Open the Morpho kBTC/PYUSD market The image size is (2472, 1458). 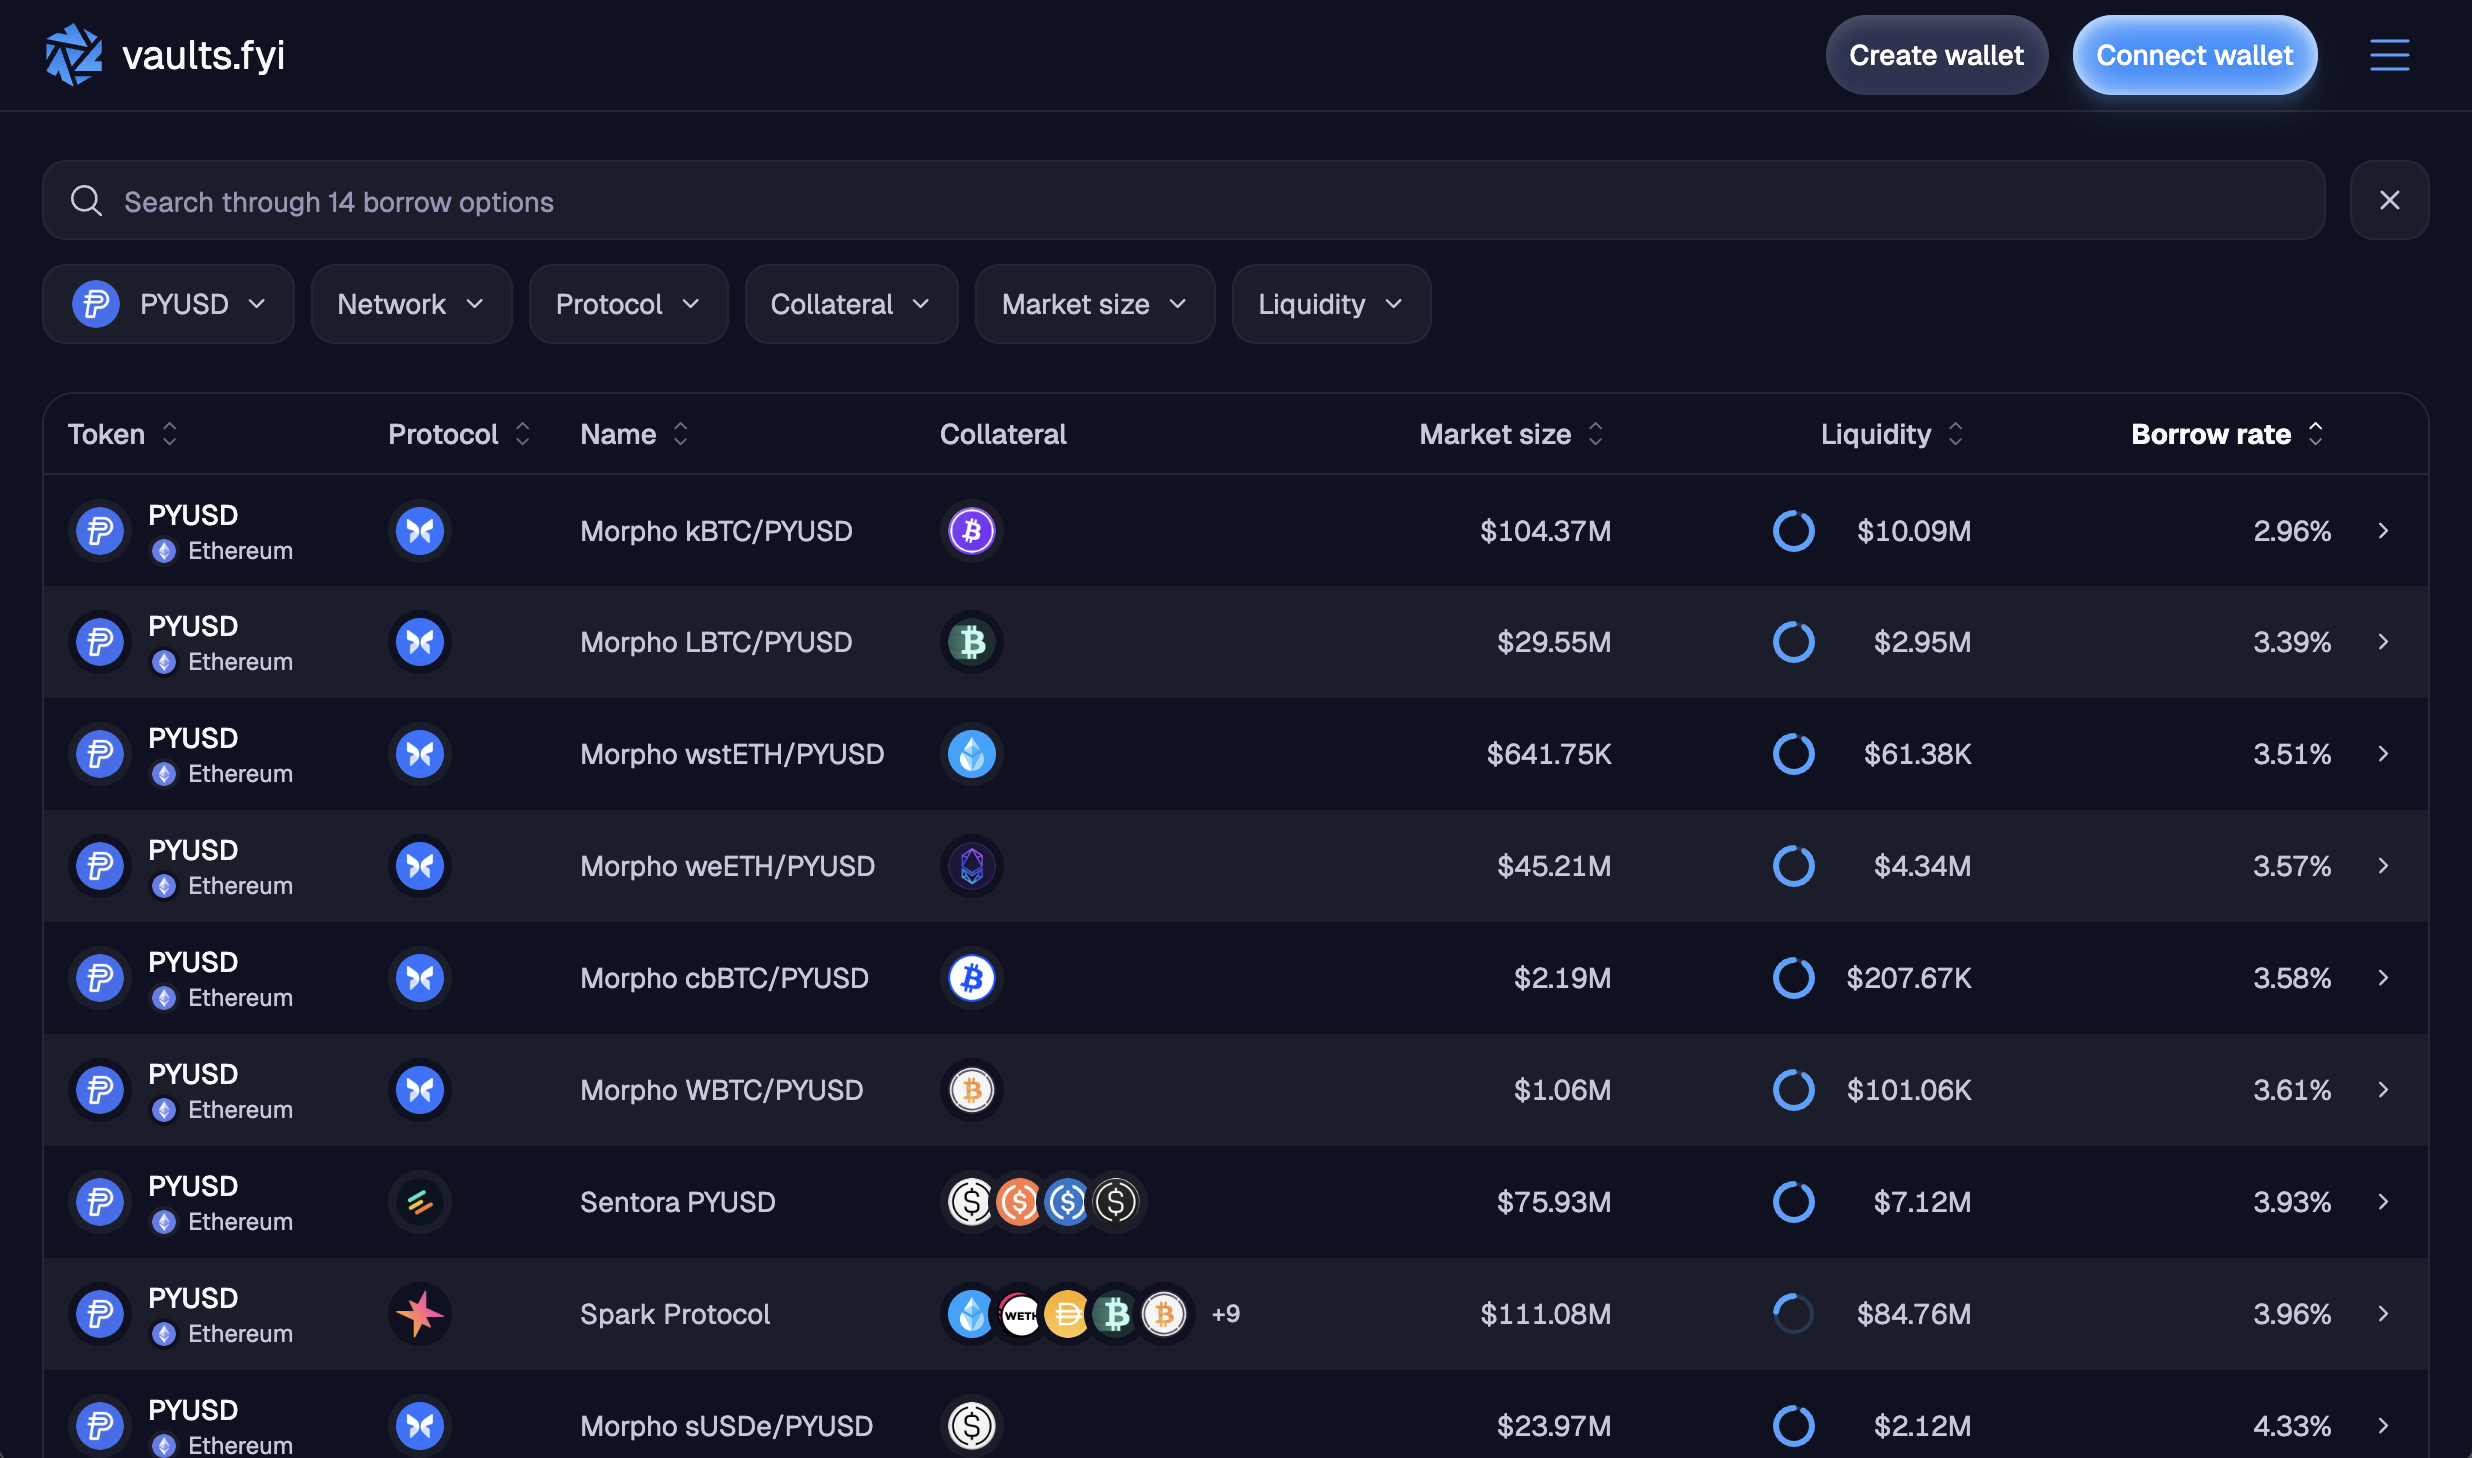(x=1236, y=531)
